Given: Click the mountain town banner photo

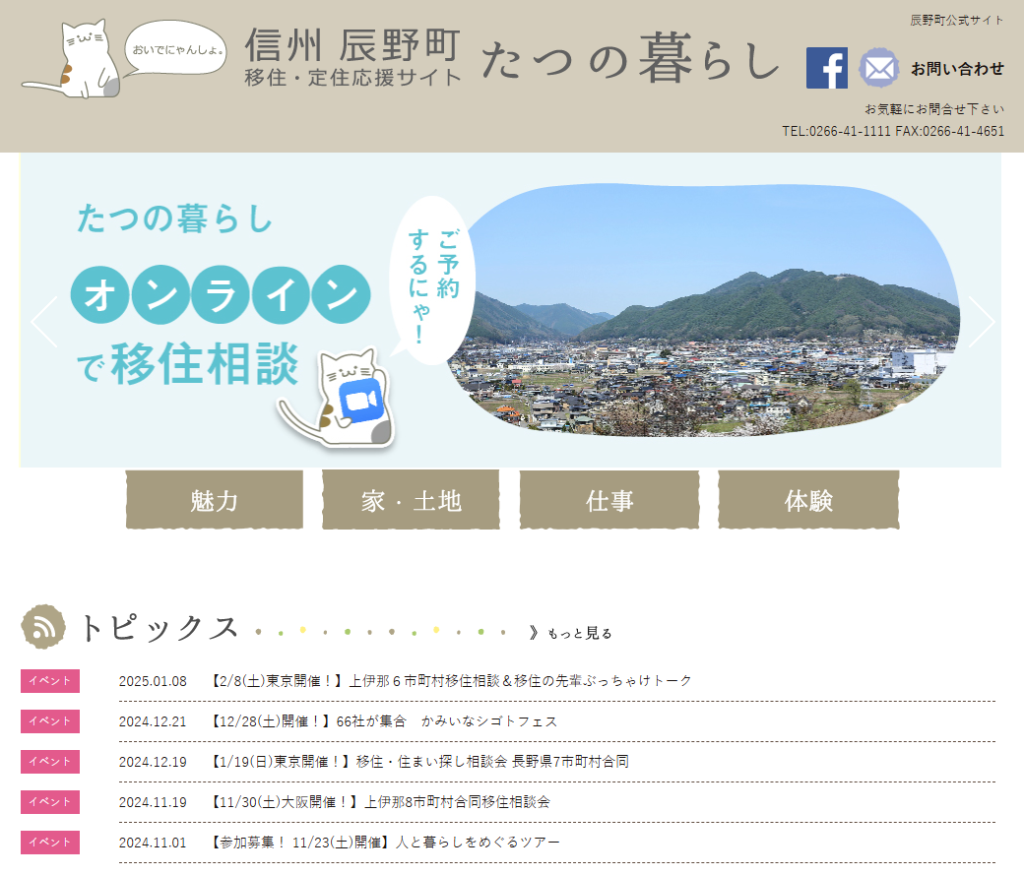Looking at the screenshot, I should [720, 320].
